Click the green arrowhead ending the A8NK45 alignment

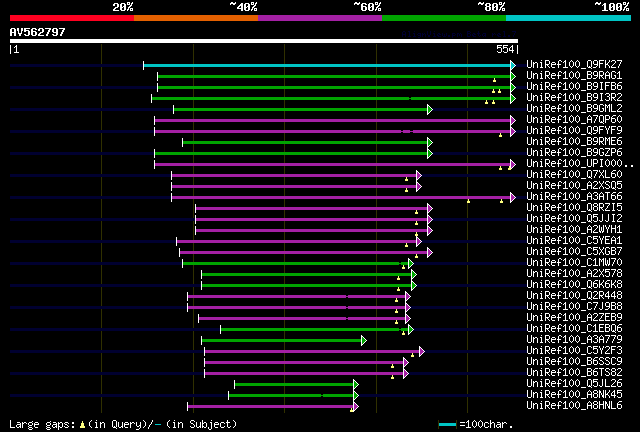click(356, 395)
